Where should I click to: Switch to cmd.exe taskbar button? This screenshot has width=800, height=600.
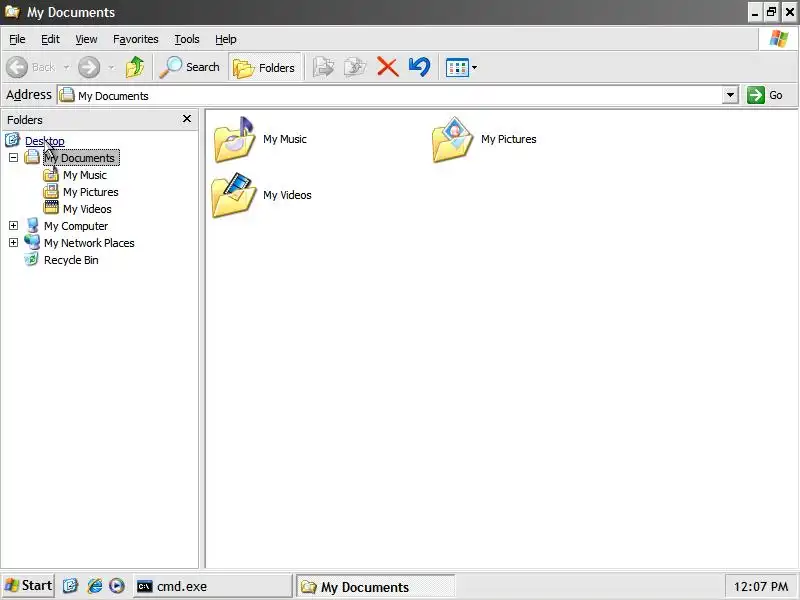212,586
